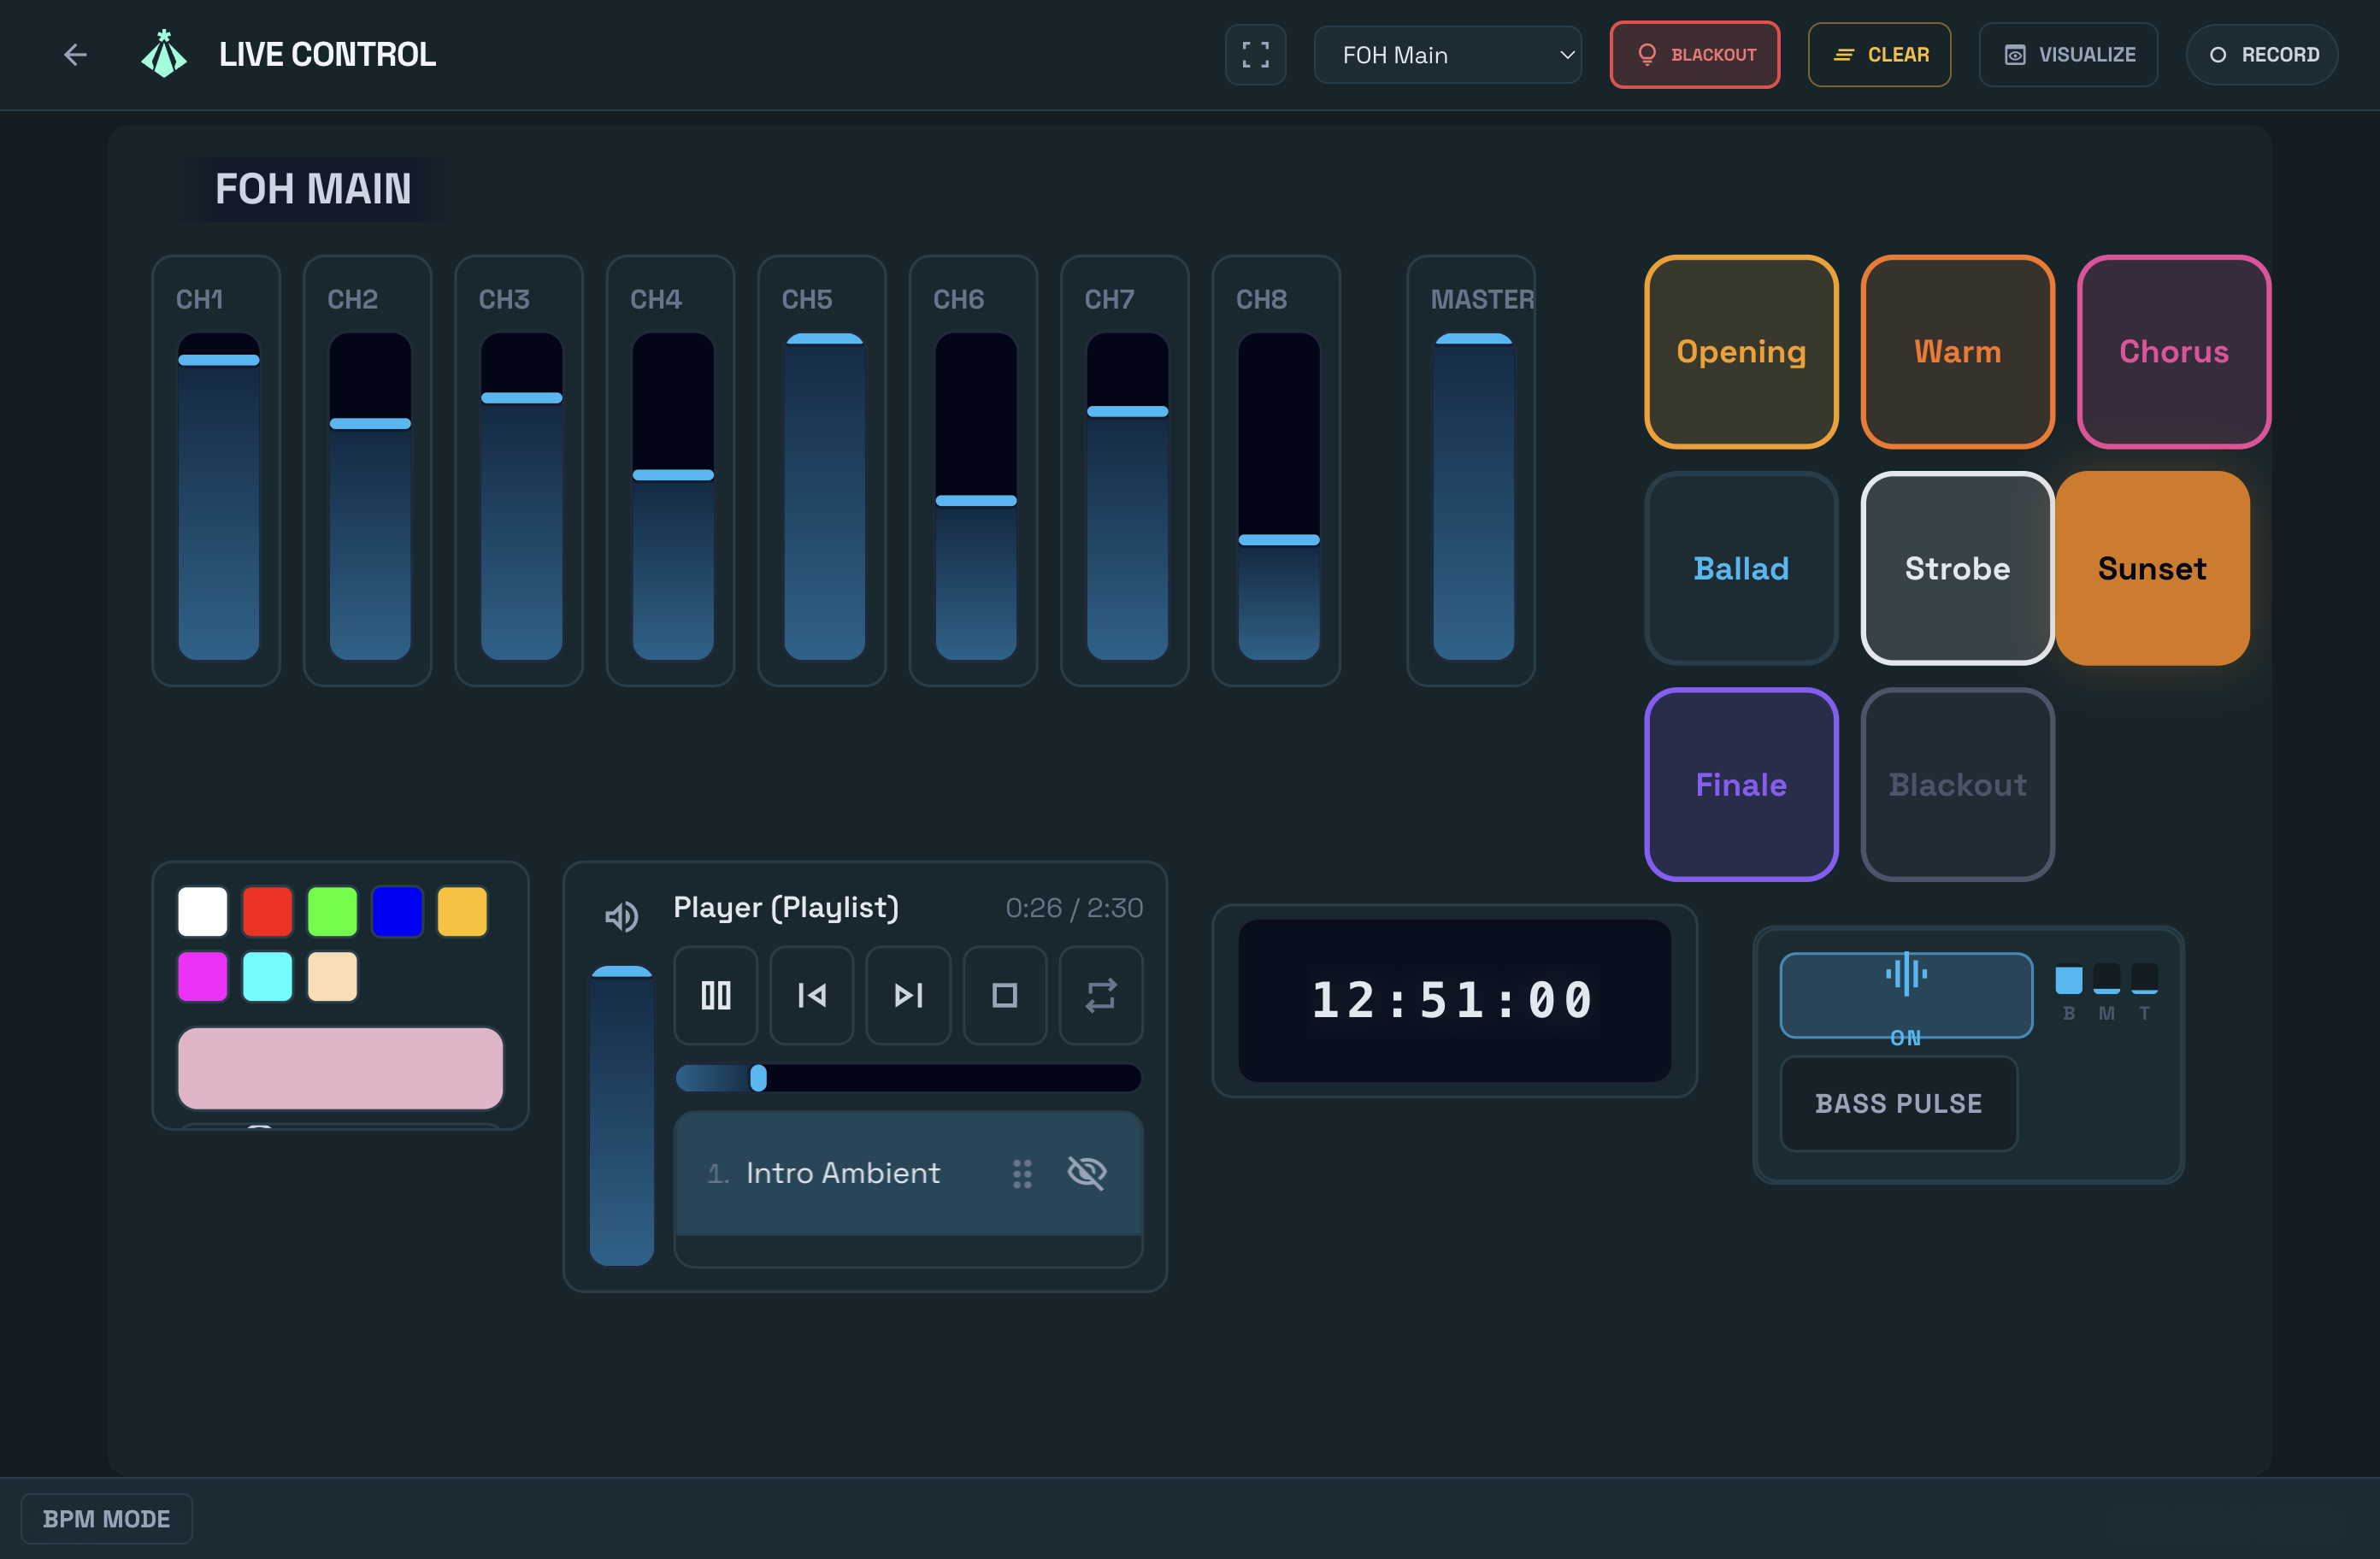Open BPM MODE in bottom bar
Viewport: 2380px width, 1559px height.
pos(107,1519)
